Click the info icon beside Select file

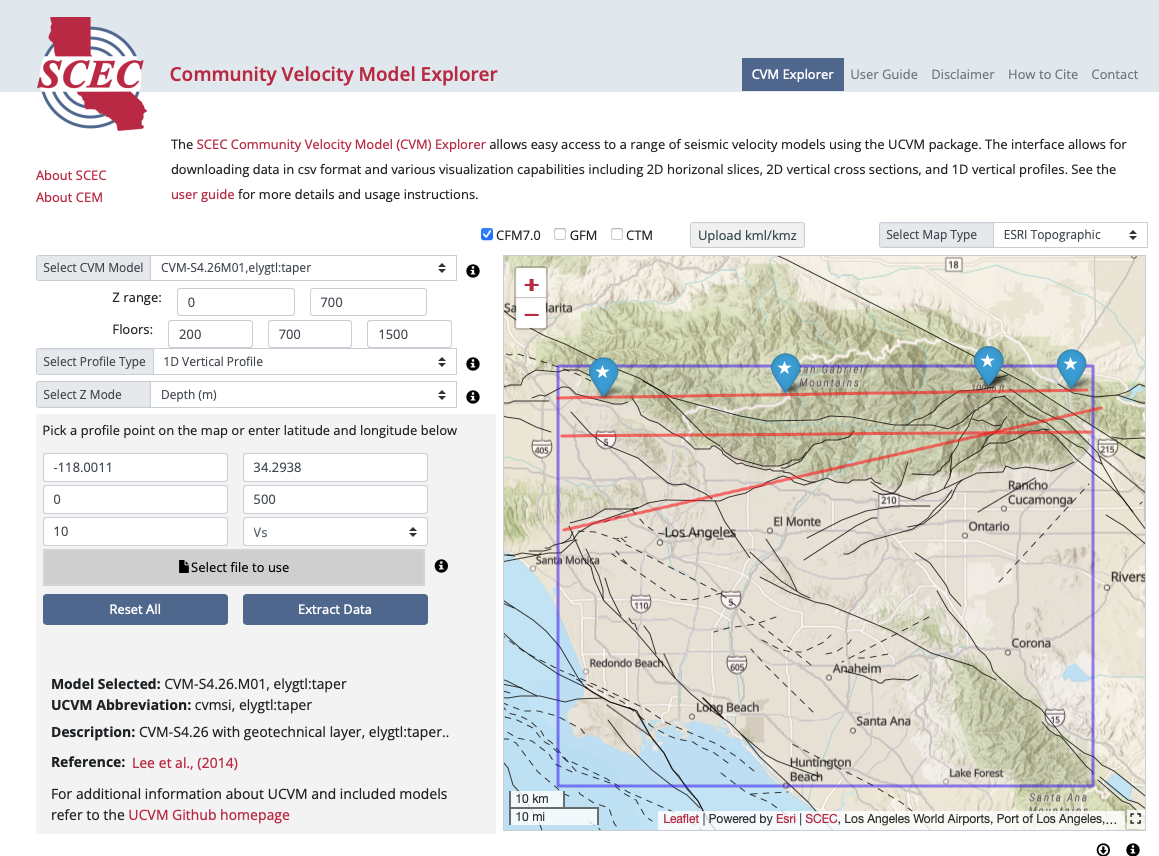(441, 566)
